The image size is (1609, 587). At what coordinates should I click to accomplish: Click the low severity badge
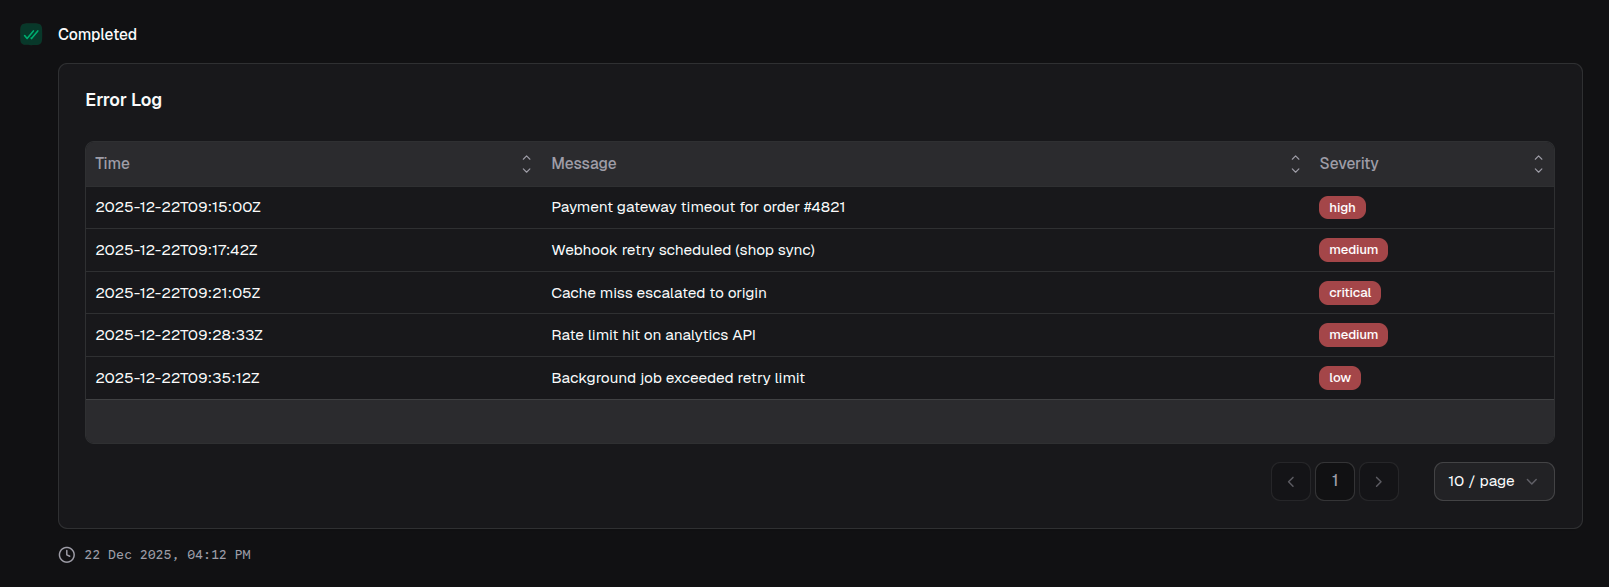tap(1339, 378)
